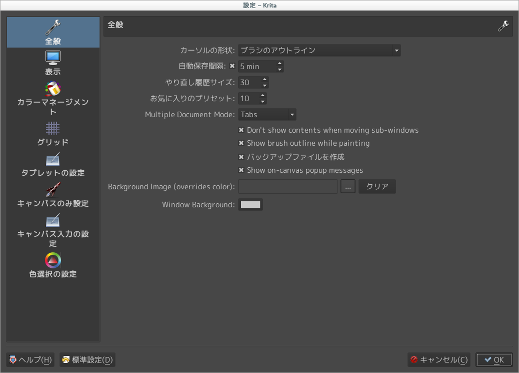This screenshot has height=373, width=519.
Task: Browse background image with the ... button
Action: 348,186
